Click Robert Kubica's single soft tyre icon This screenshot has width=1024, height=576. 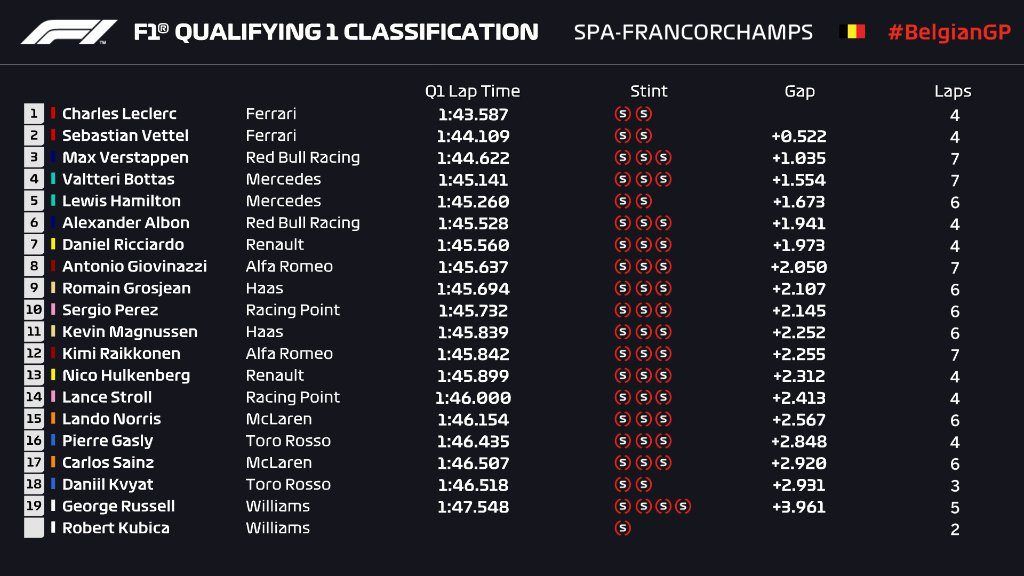622,528
